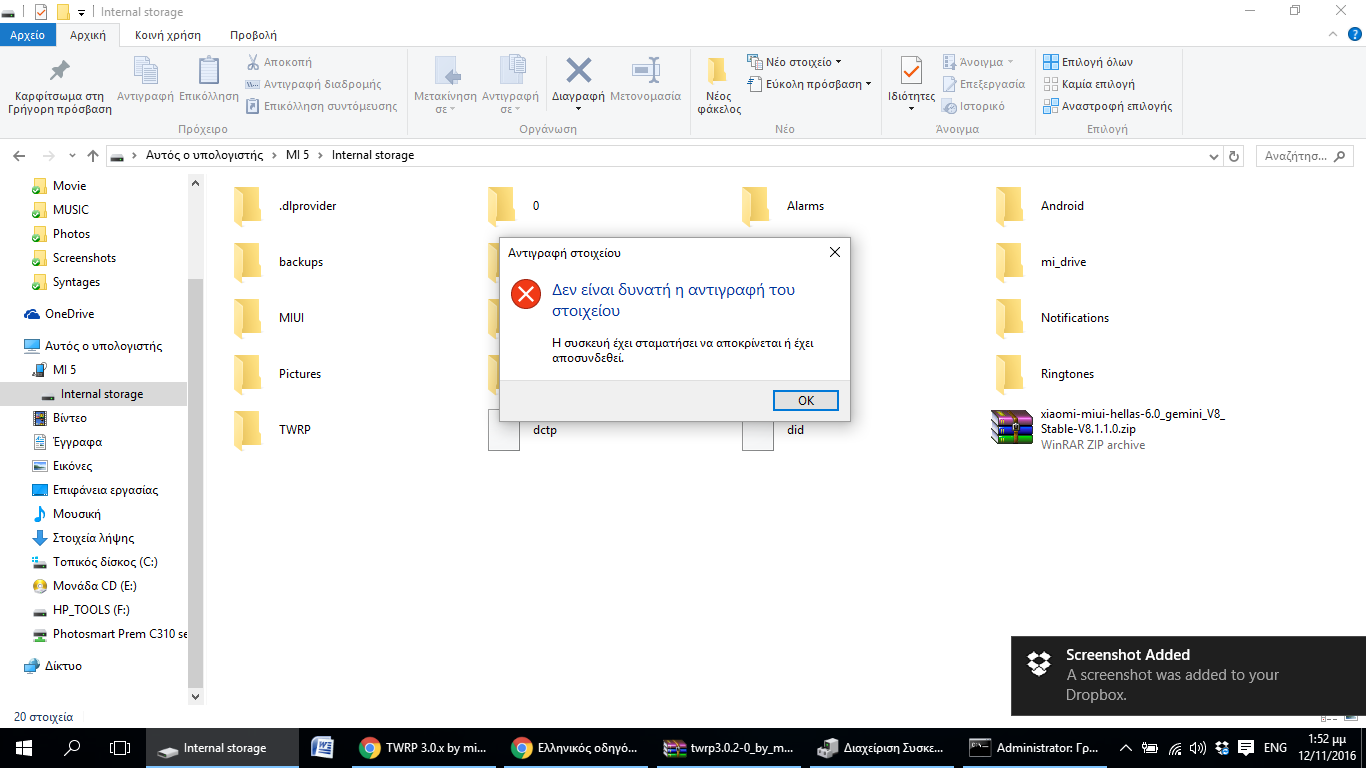This screenshot has height=768, width=1366.
Task: Select MI 5 in the navigation tree
Action: click(64, 370)
